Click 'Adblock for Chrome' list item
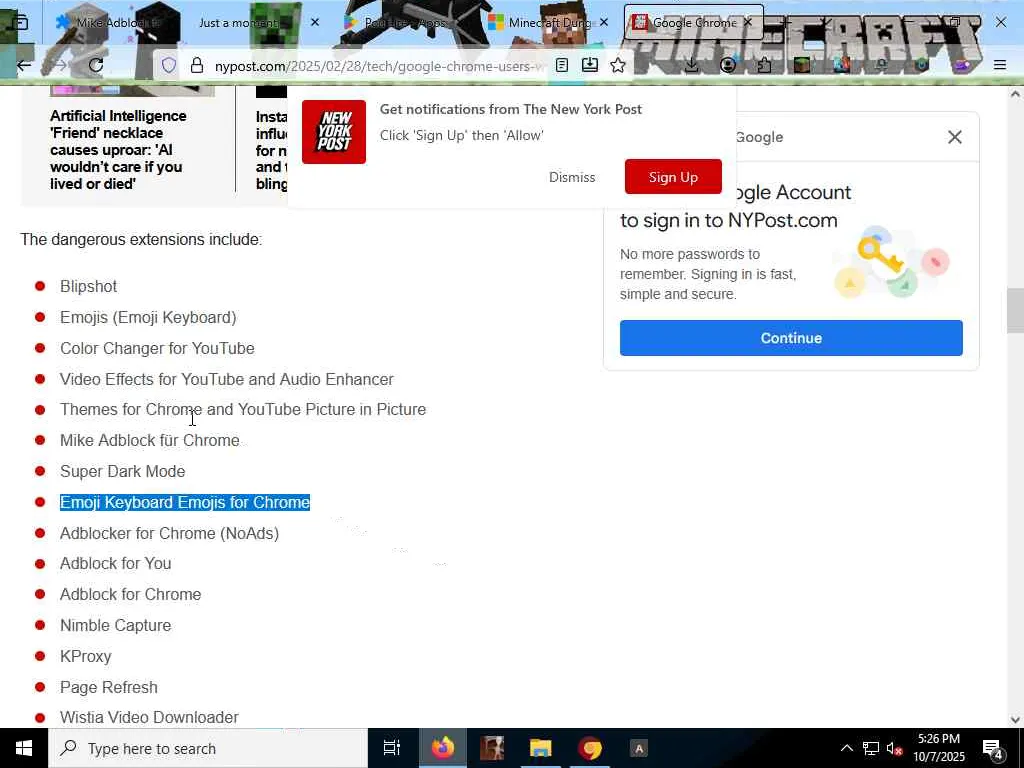This screenshot has height=768, width=1024. [131, 594]
